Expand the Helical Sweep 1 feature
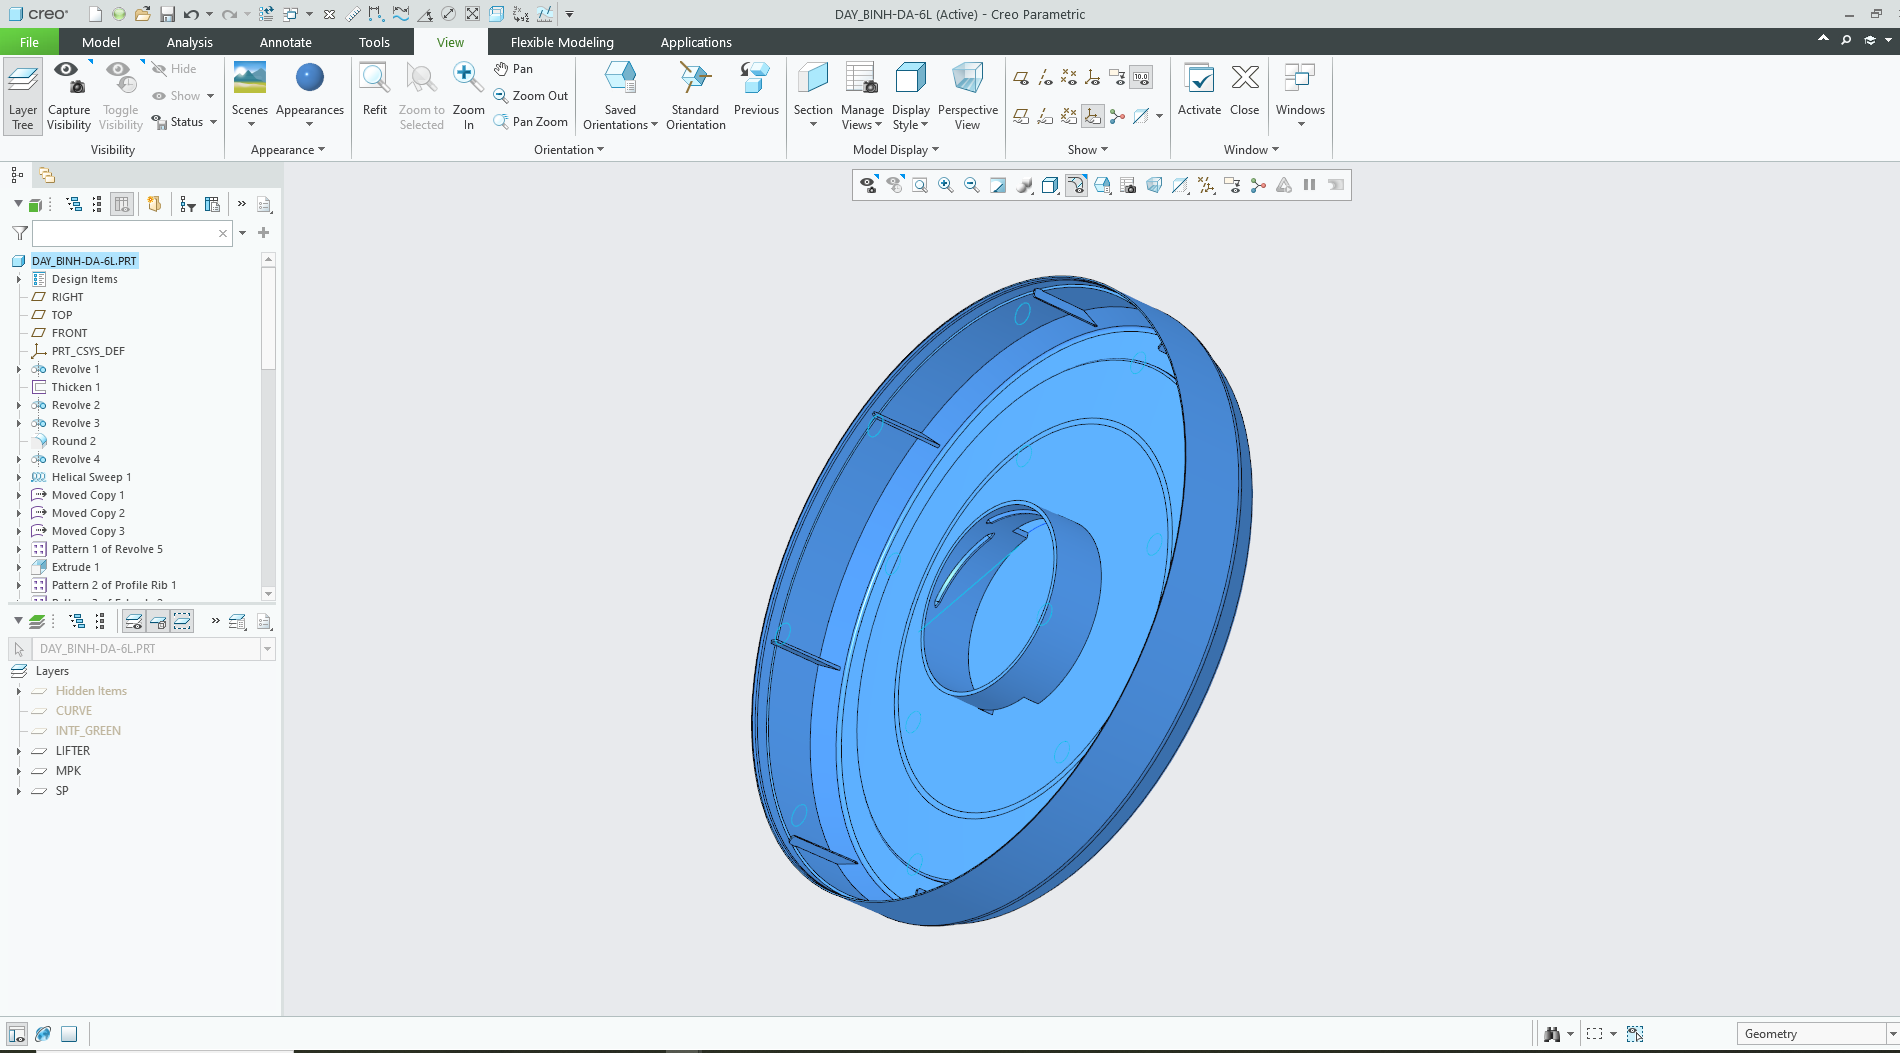The height and width of the screenshot is (1053, 1900). (x=19, y=477)
